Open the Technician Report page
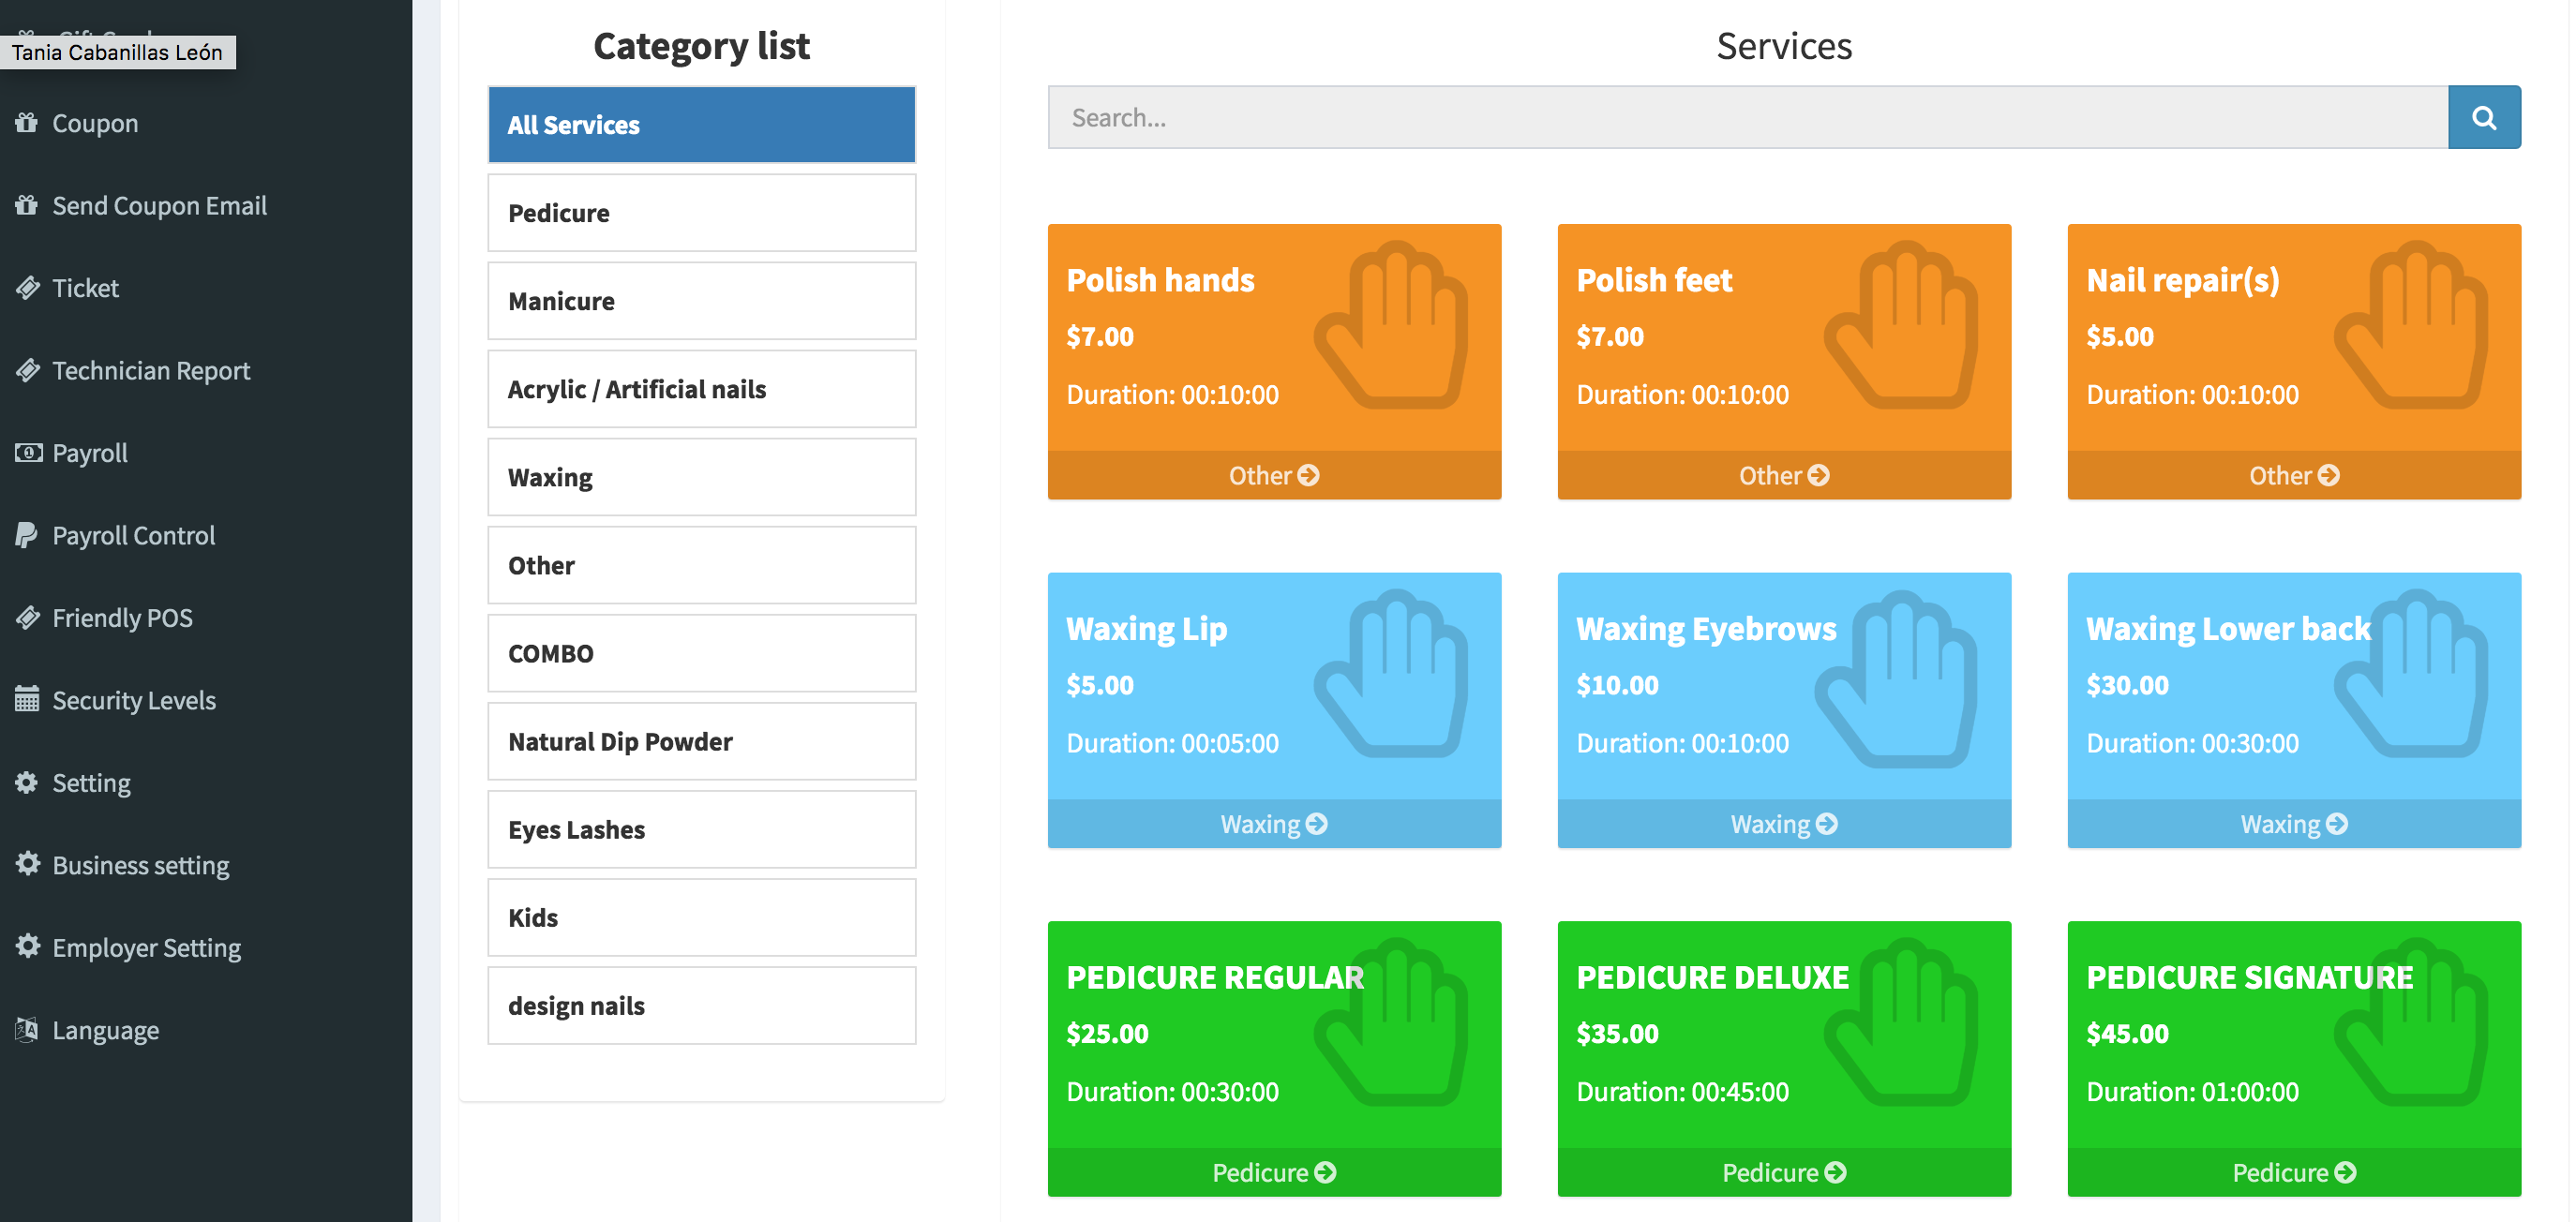The width and height of the screenshot is (2576, 1222). [x=151, y=370]
